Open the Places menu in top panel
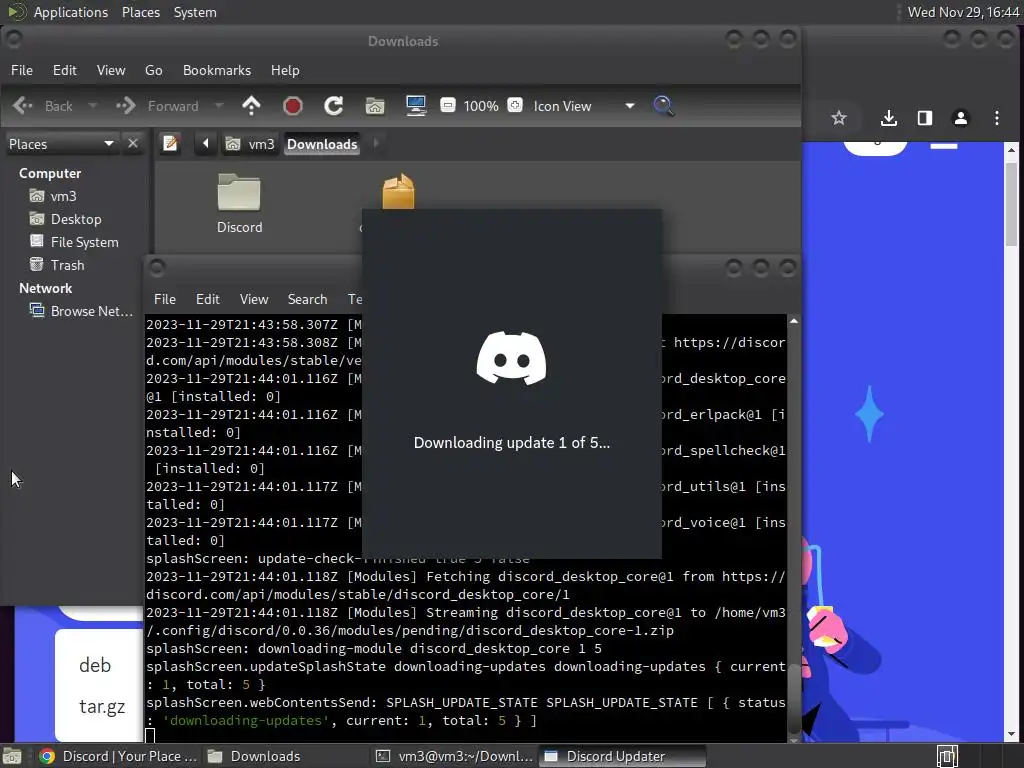1024x768 pixels. point(141,12)
